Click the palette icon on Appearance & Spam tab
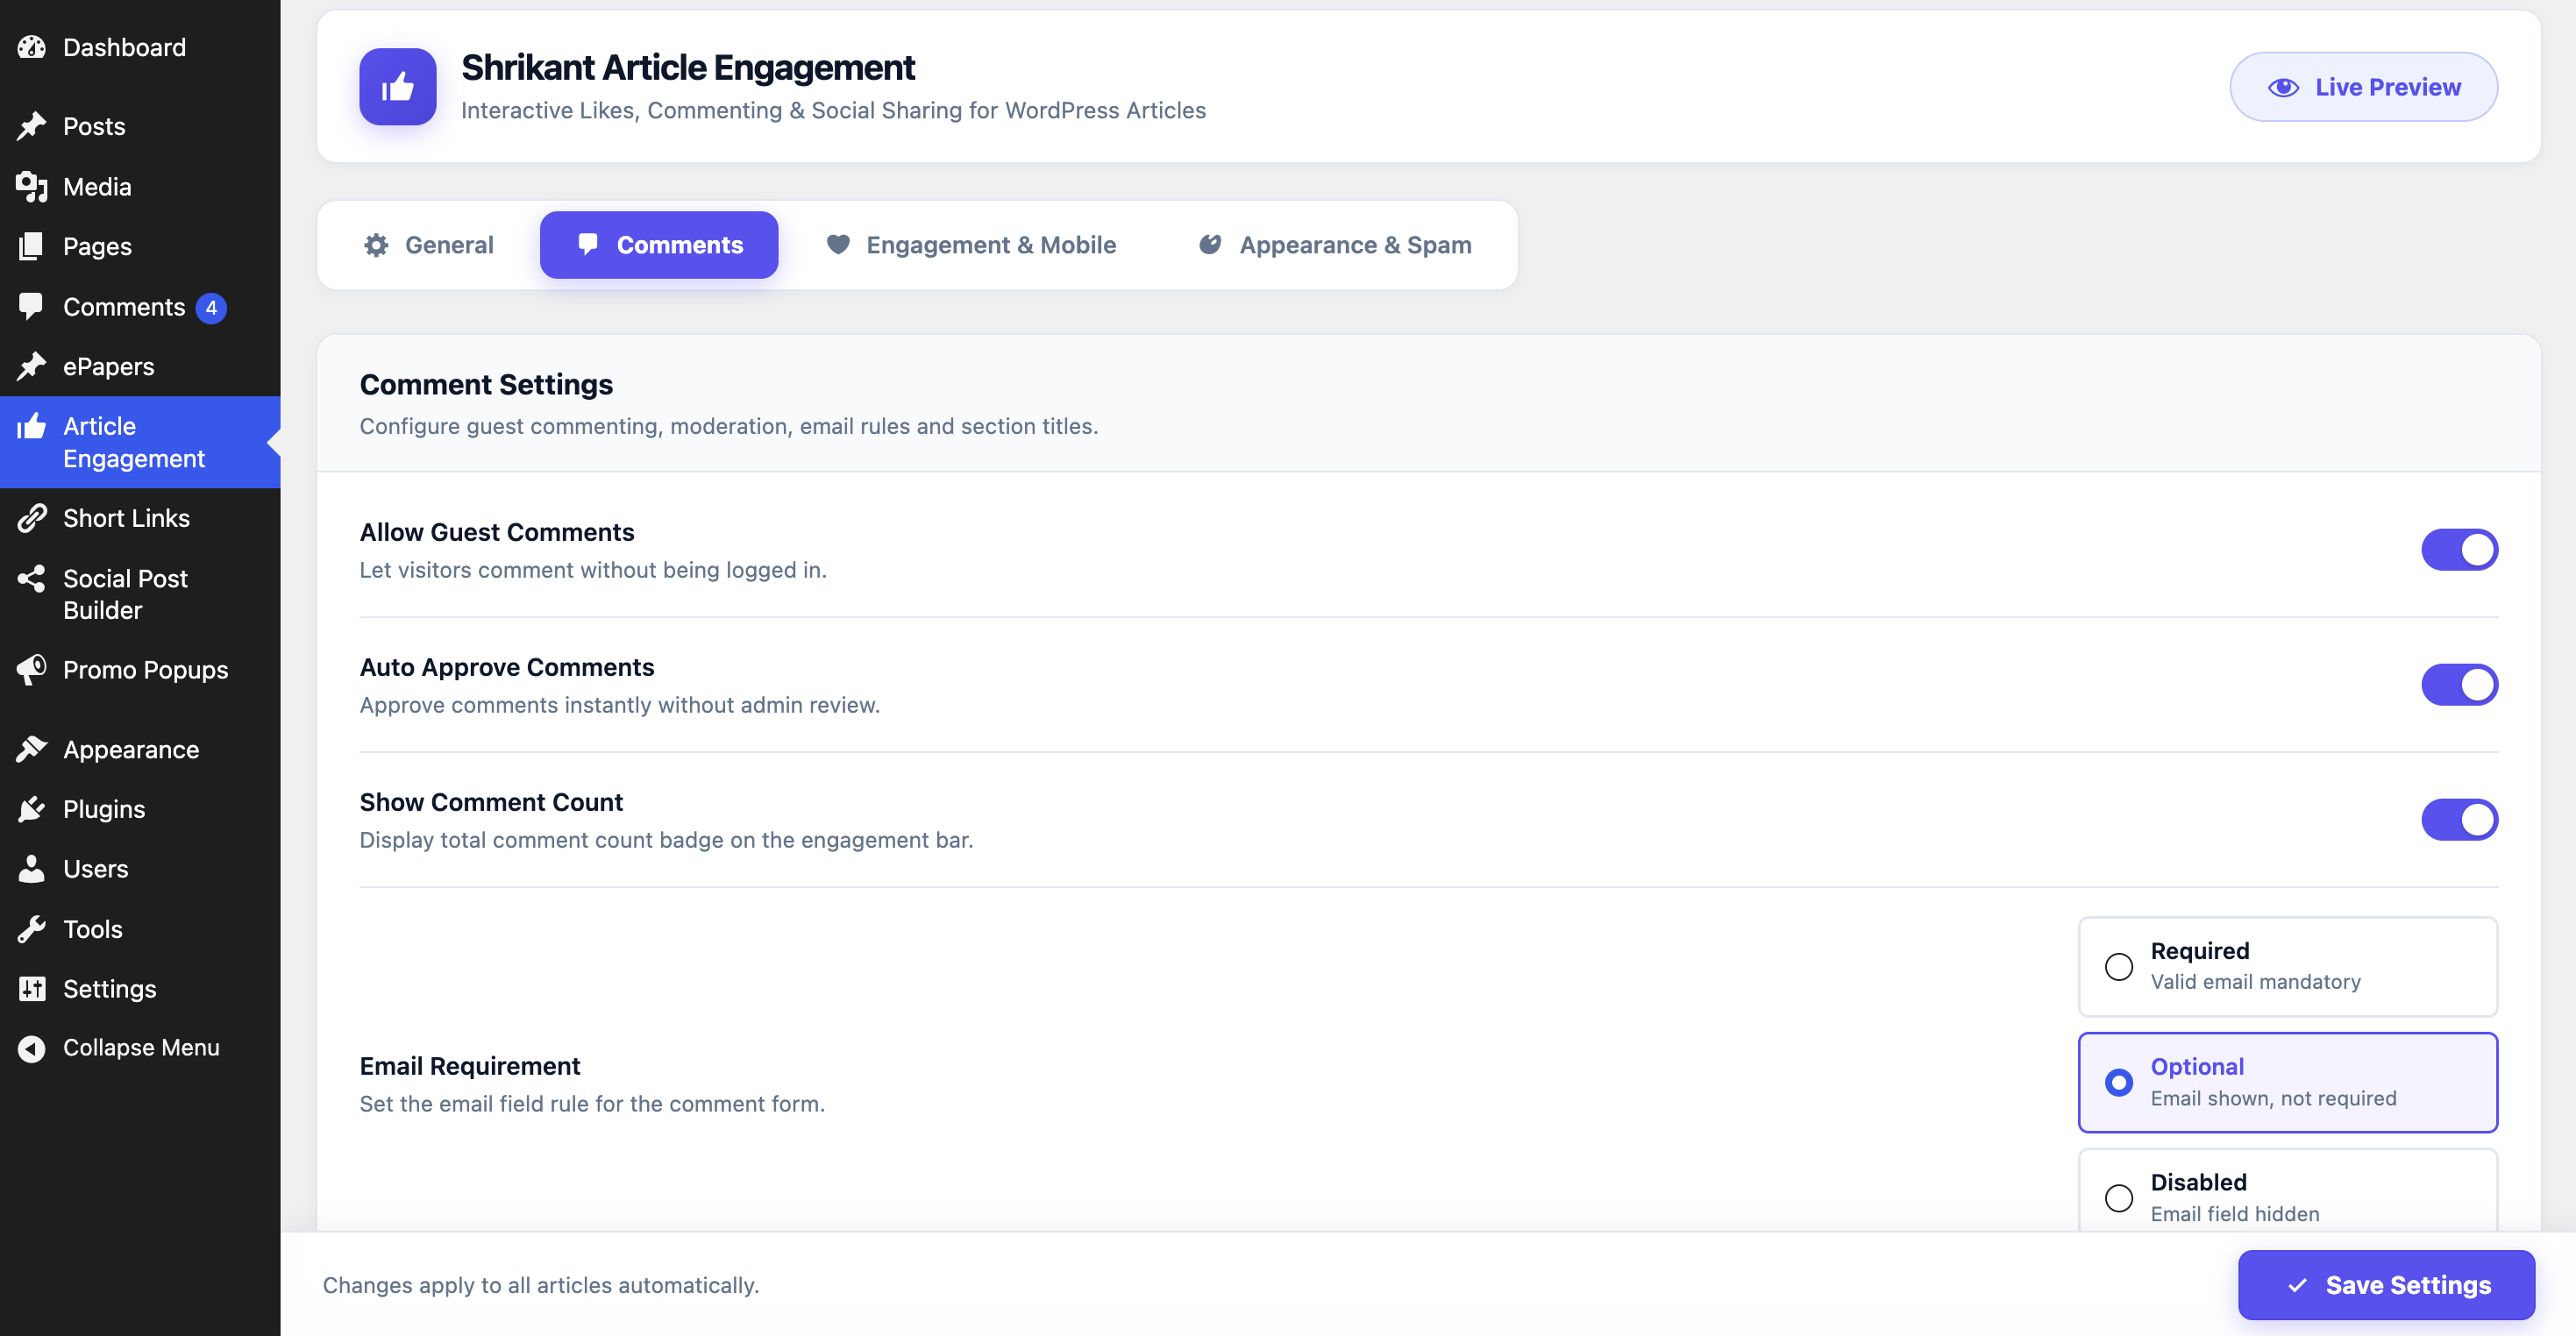Viewport: 2576px width, 1336px height. [1210, 245]
